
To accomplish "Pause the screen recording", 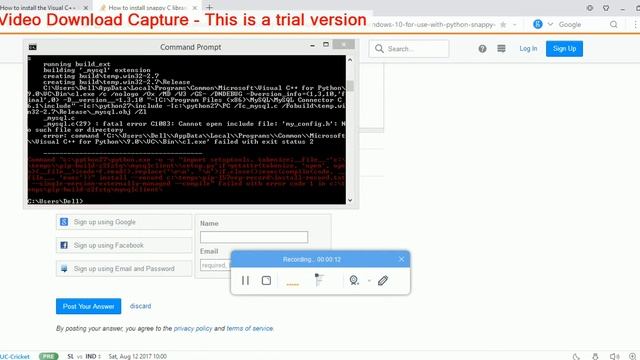I will 245,280.
